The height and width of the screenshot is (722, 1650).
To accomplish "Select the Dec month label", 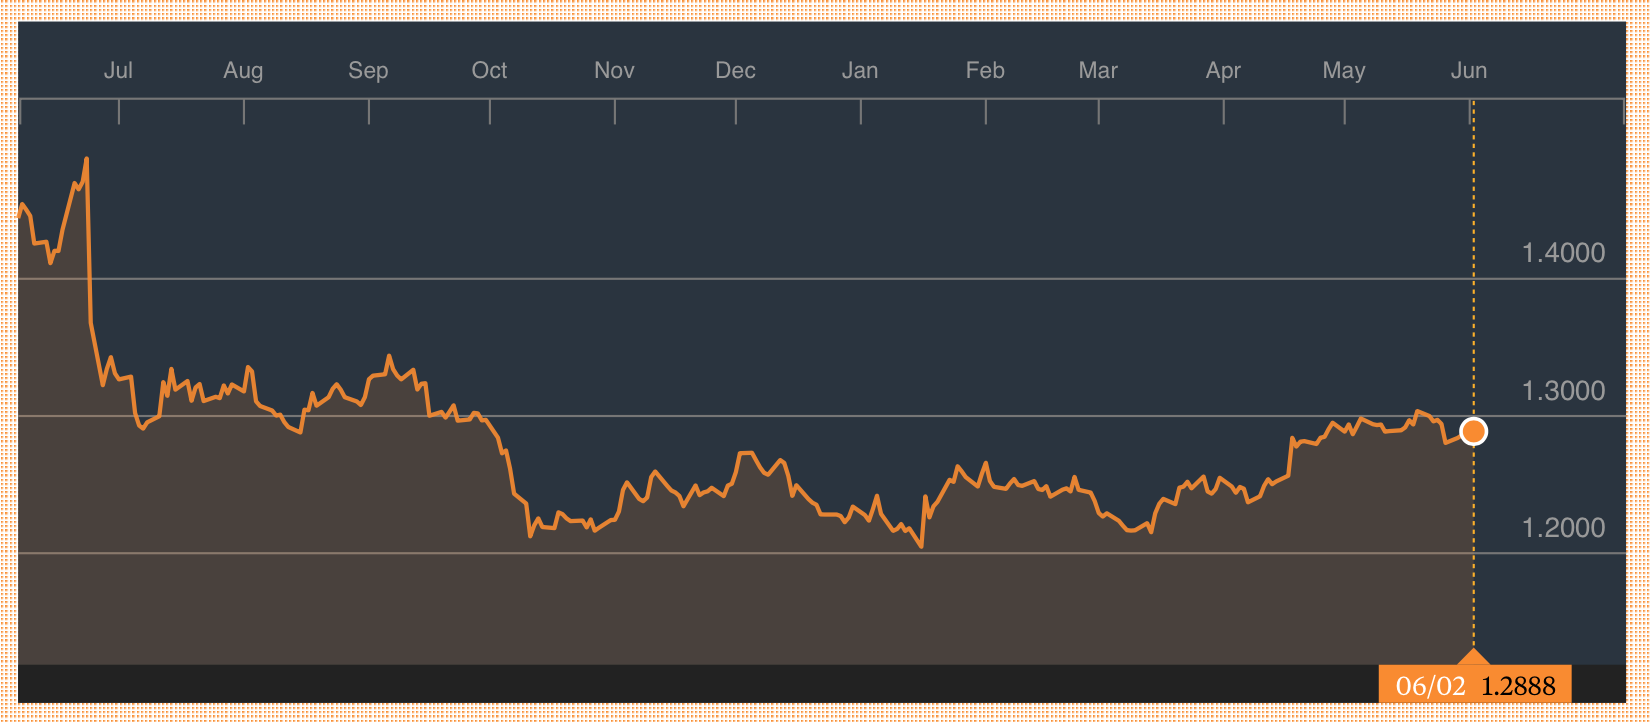I will click(735, 70).
